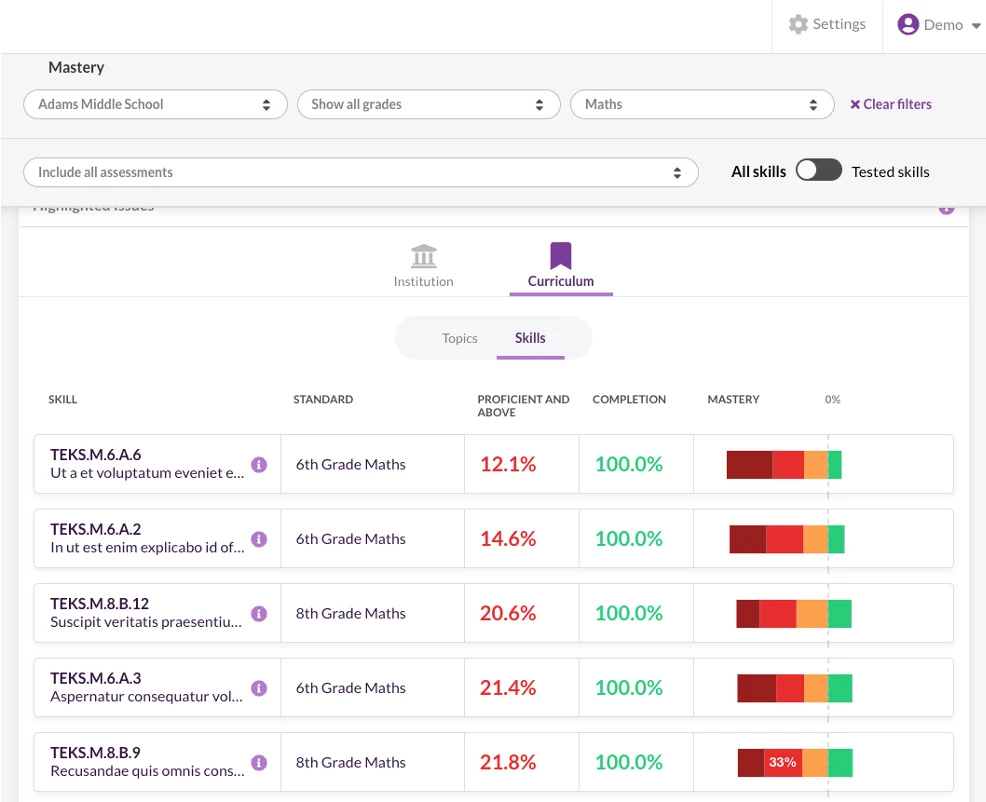Viewport: 986px width, 802px height.
Task: Click the Demo user avatar icon
Action: click(x=907, y=24)
